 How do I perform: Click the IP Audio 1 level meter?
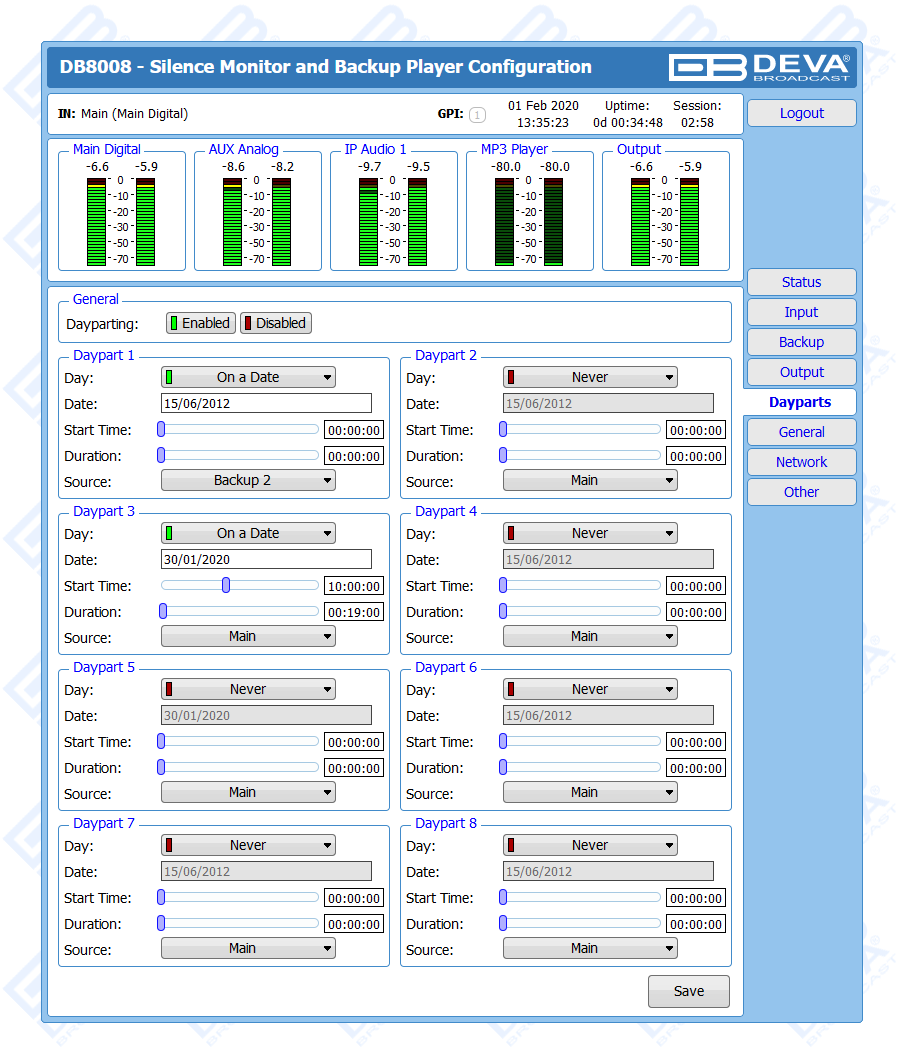(x=393, y=221)
